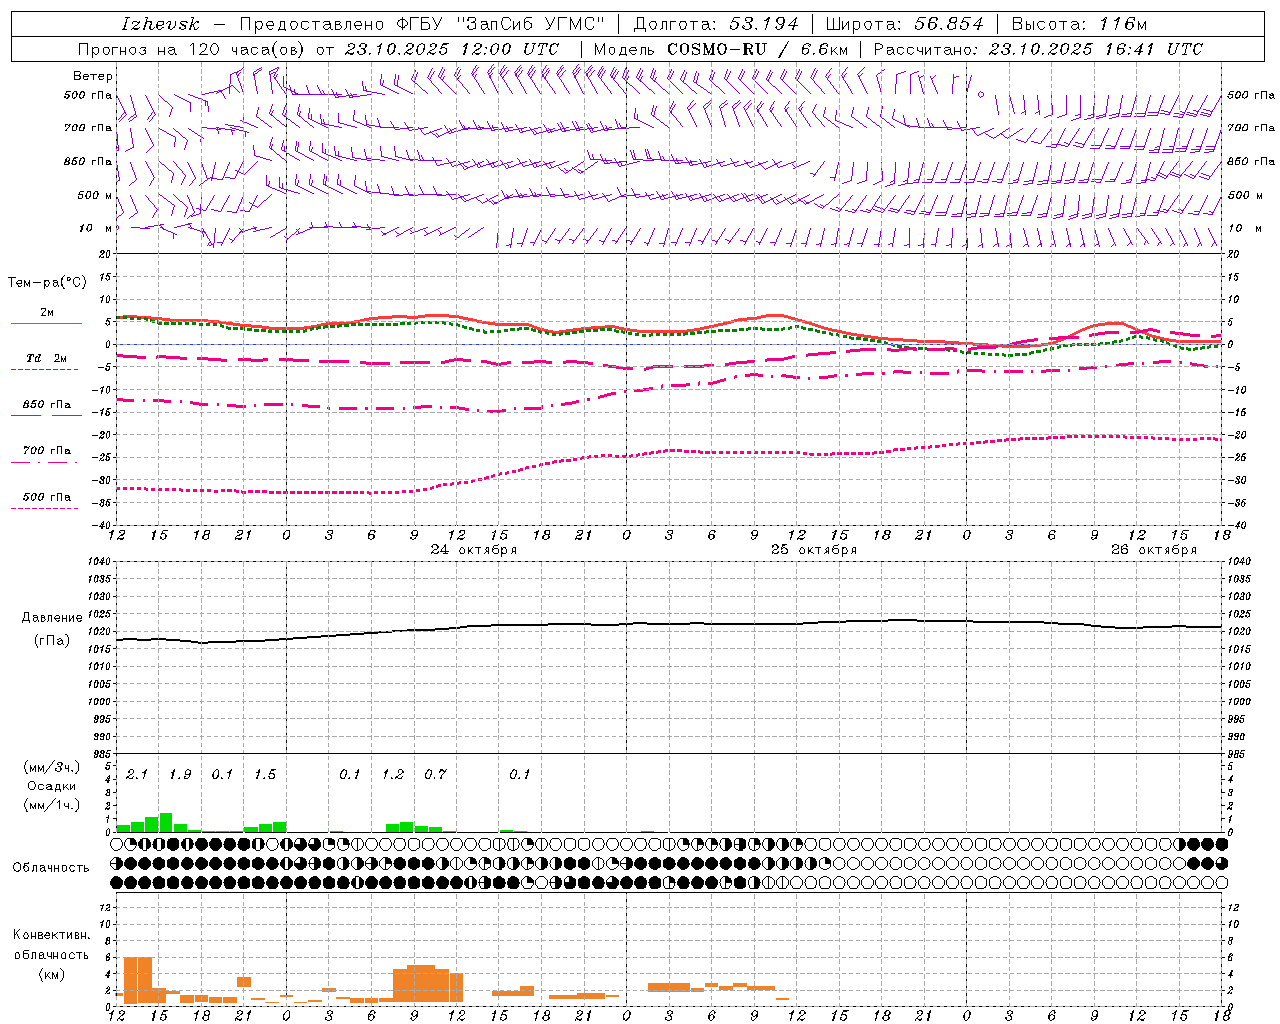This screenshot has width=1280, height=1024.
Task: Click the (км) unit under convective cloudiness label
Action: point(52,973)
